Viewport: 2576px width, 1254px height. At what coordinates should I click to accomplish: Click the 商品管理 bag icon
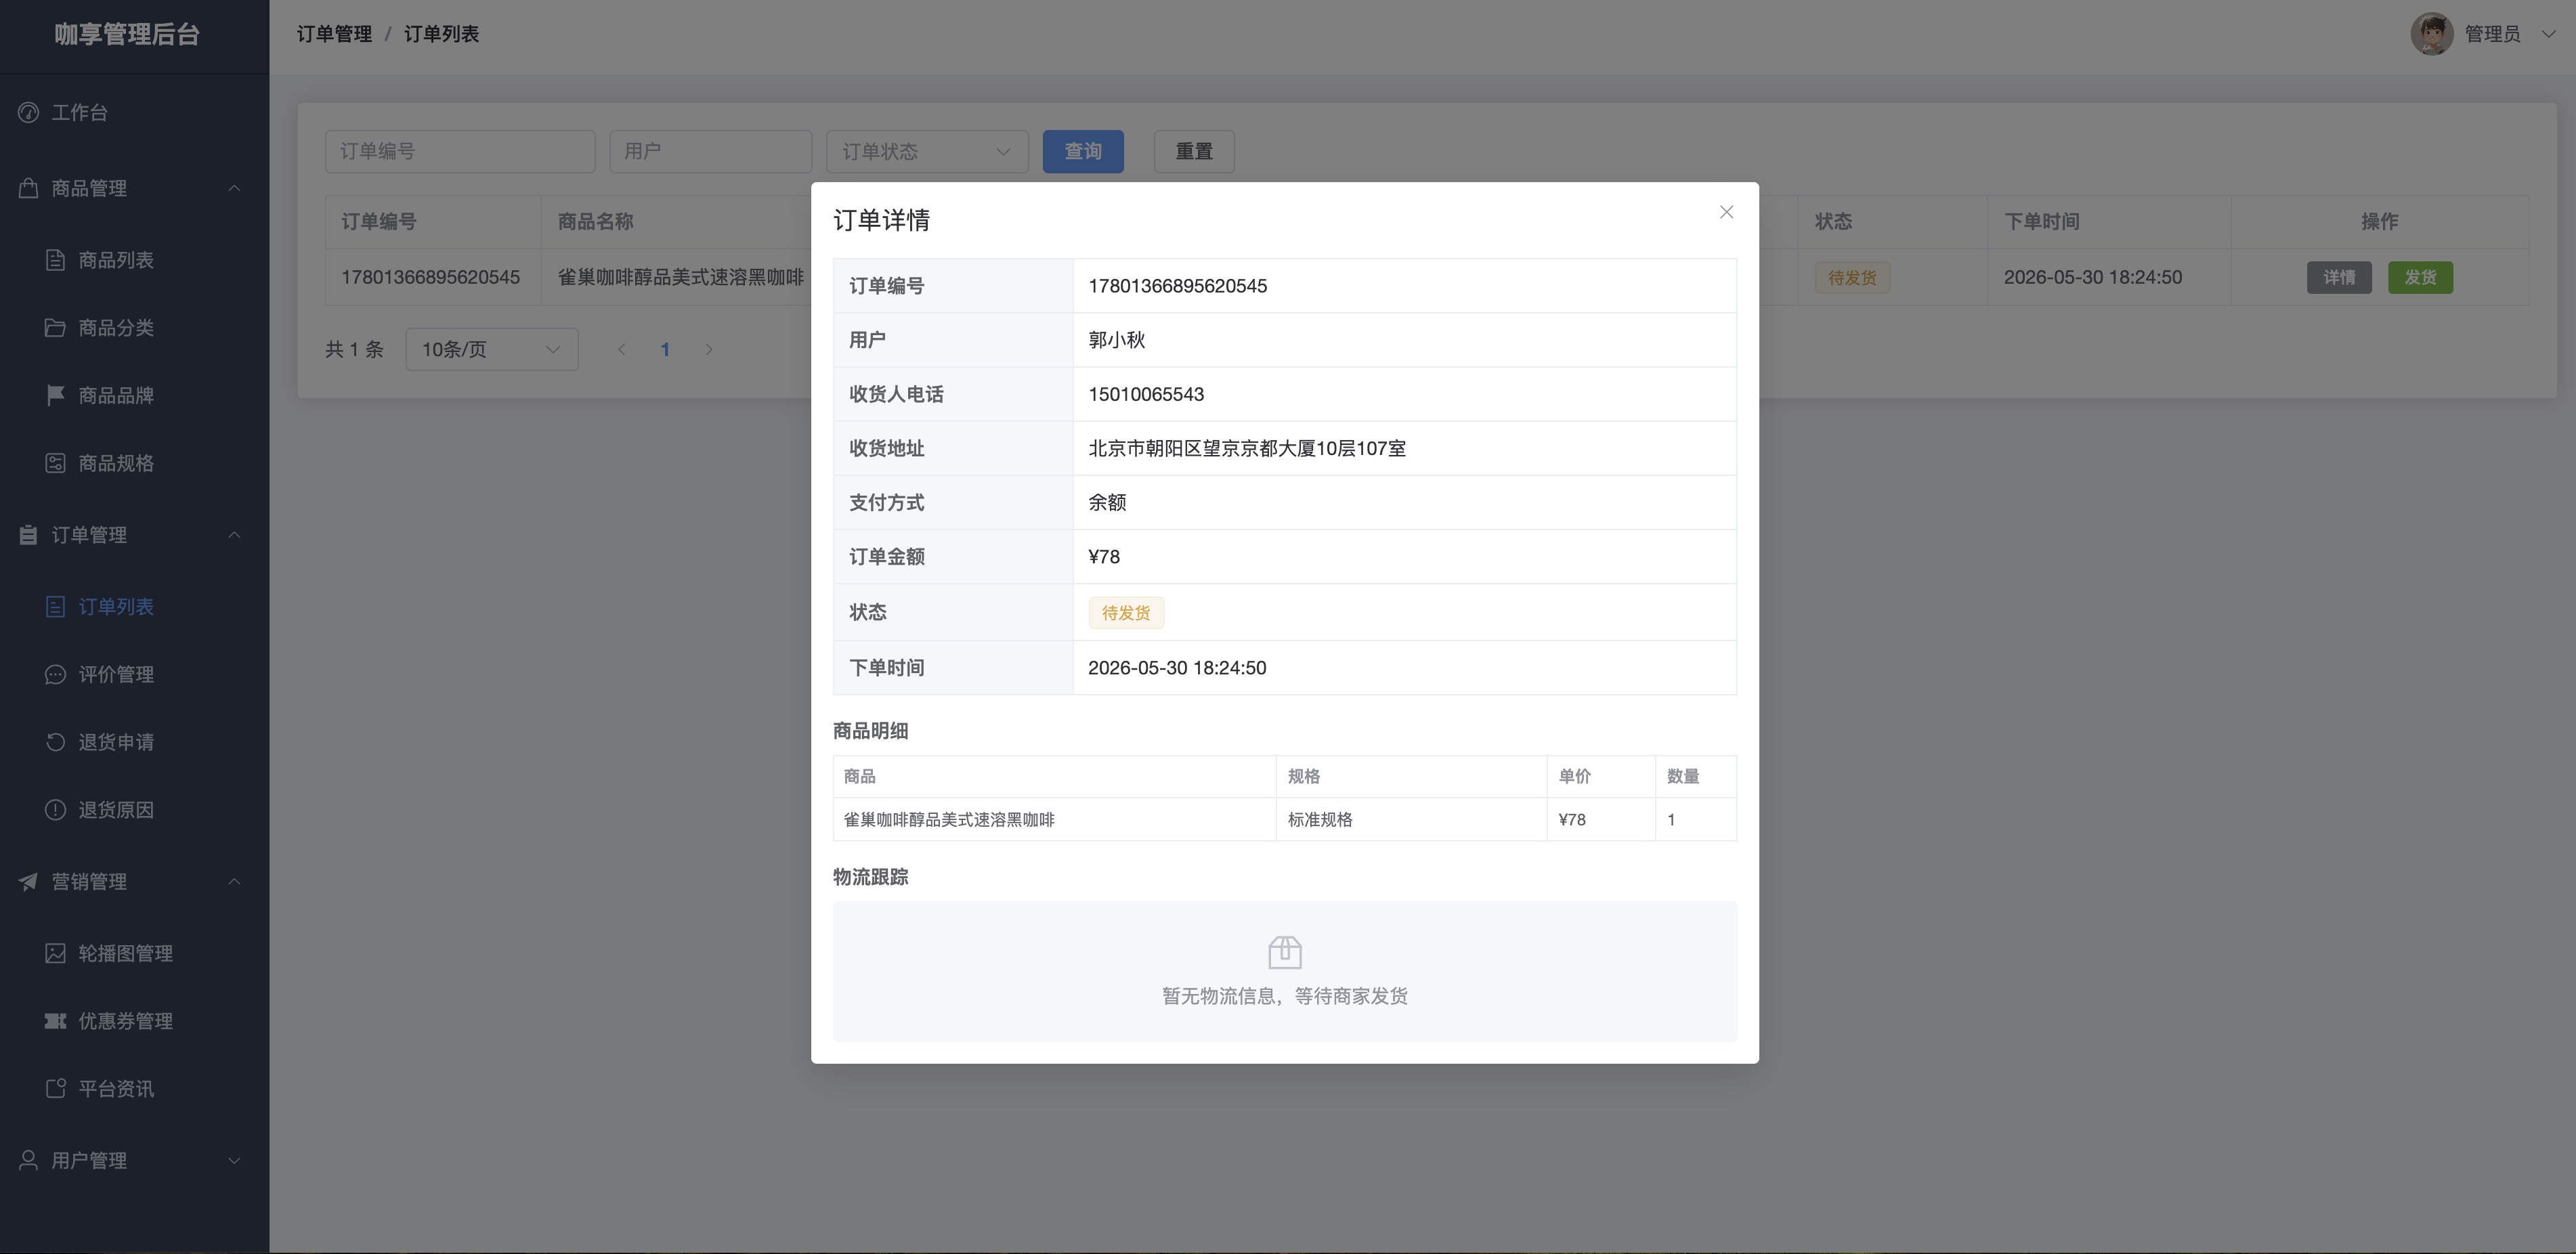tap(29, 188)
